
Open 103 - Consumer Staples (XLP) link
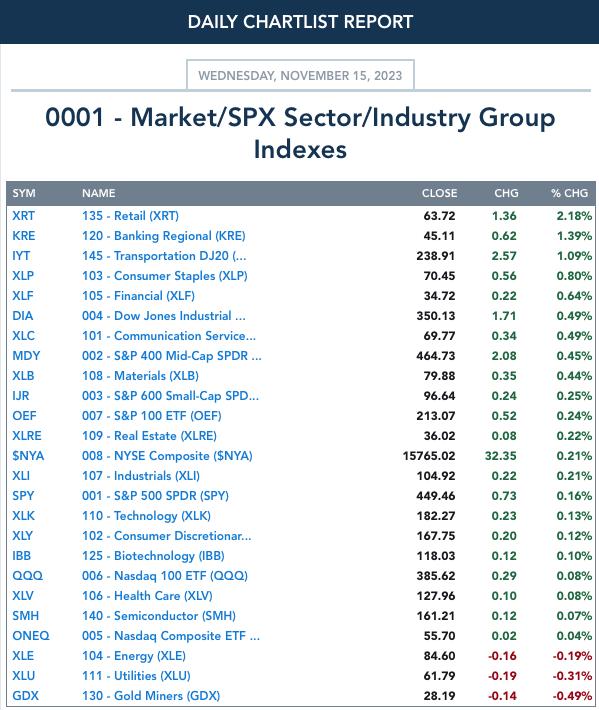pos(164,275)
